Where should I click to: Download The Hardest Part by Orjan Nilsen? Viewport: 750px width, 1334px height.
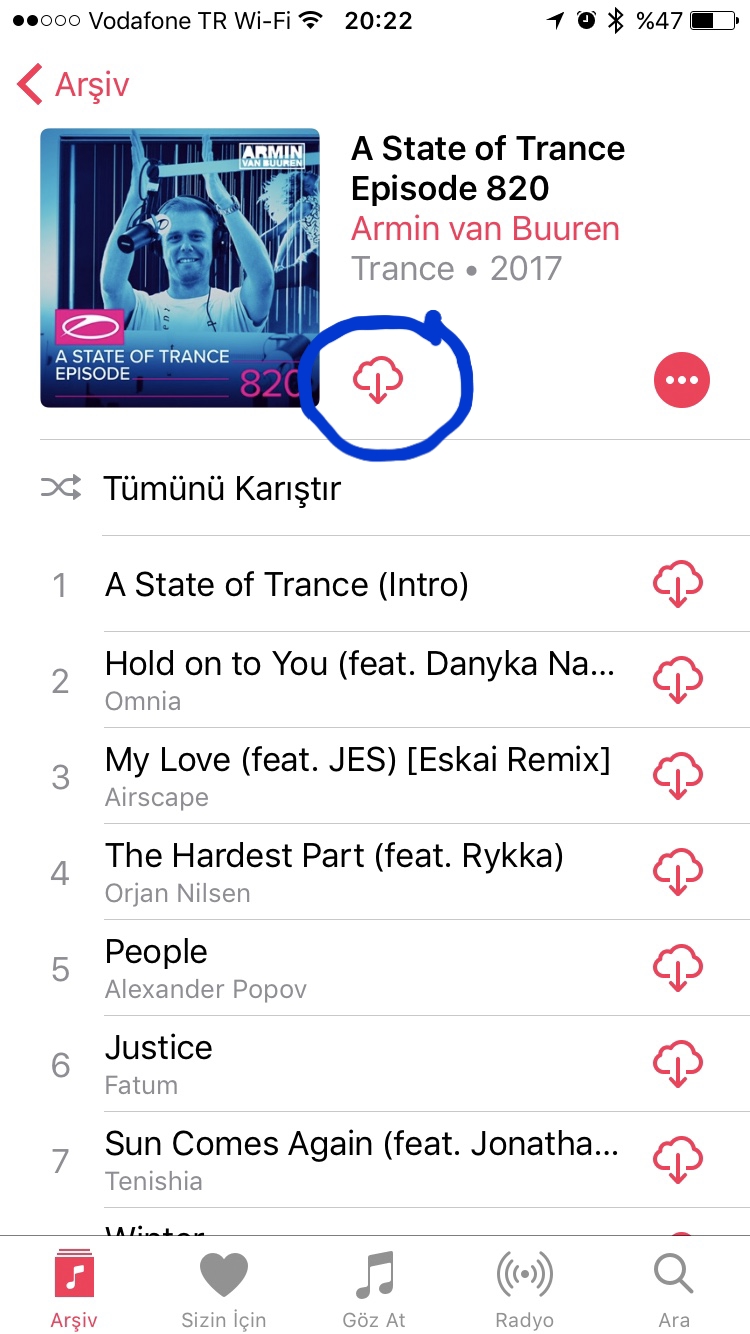pos(678,872)
